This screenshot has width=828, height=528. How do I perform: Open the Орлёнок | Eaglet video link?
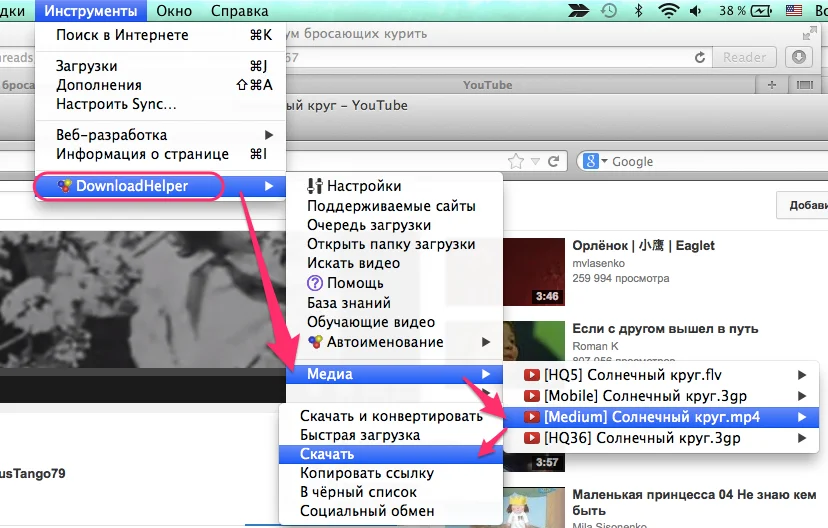[x=643, y=246]
